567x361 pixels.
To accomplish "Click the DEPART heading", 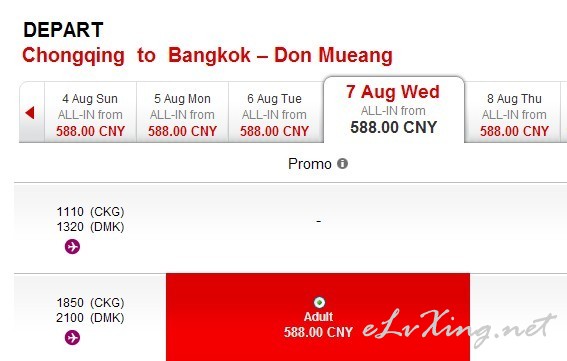I will pos(63,30).
